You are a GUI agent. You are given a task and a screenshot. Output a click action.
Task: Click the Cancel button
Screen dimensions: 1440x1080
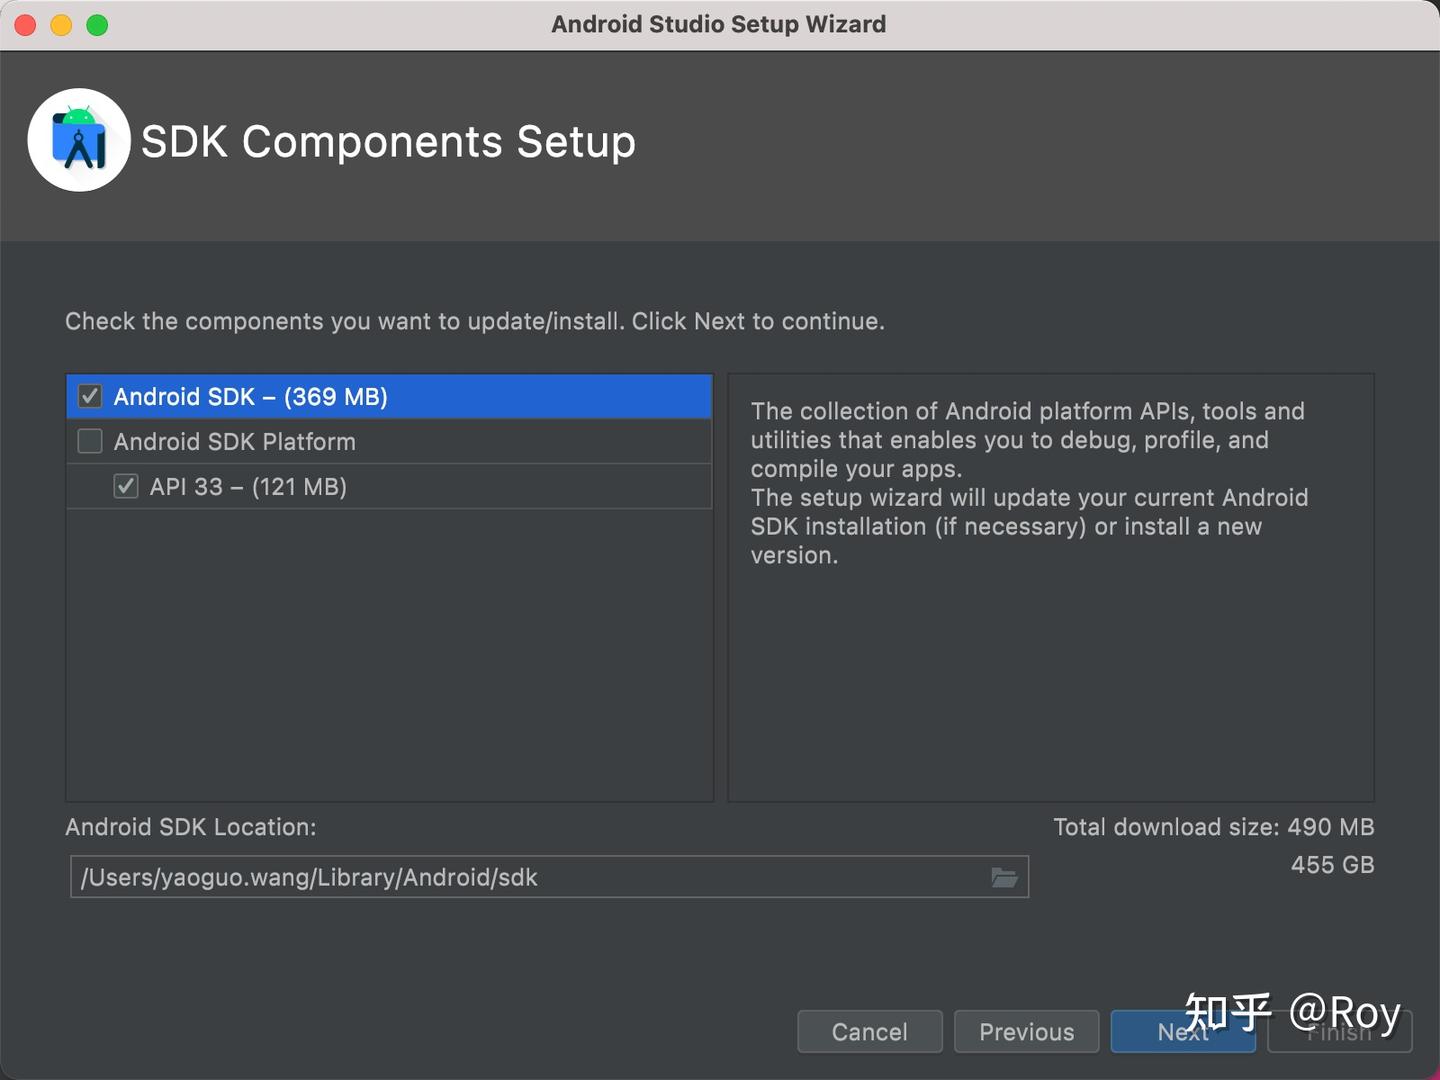coord(869,1031)
